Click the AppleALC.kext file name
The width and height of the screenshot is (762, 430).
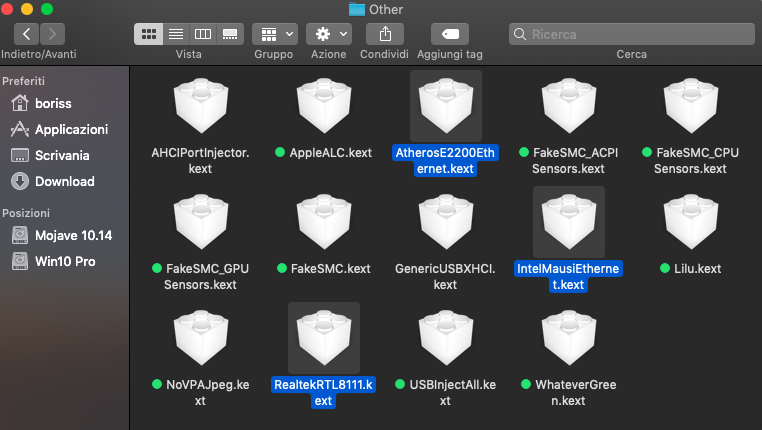click(330, 153)
